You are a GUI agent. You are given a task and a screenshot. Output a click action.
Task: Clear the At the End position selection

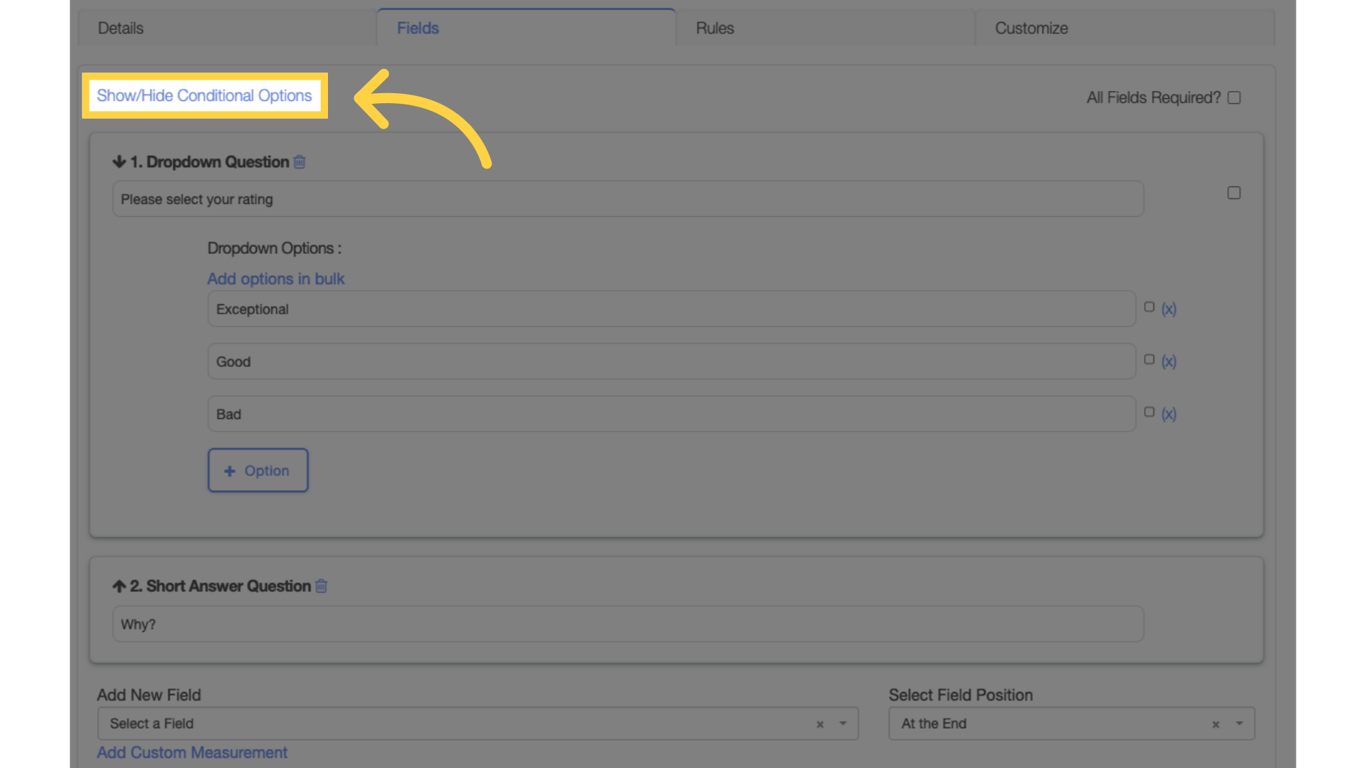click(1215, 723)
